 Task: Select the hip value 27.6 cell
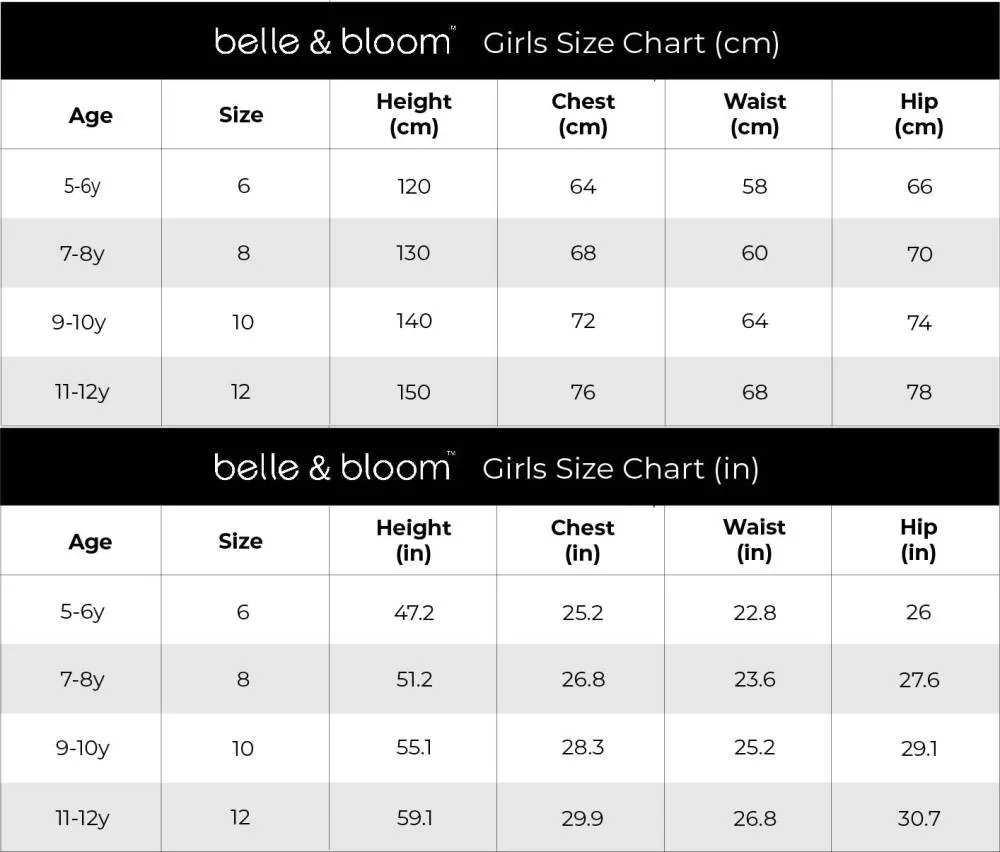918,680
